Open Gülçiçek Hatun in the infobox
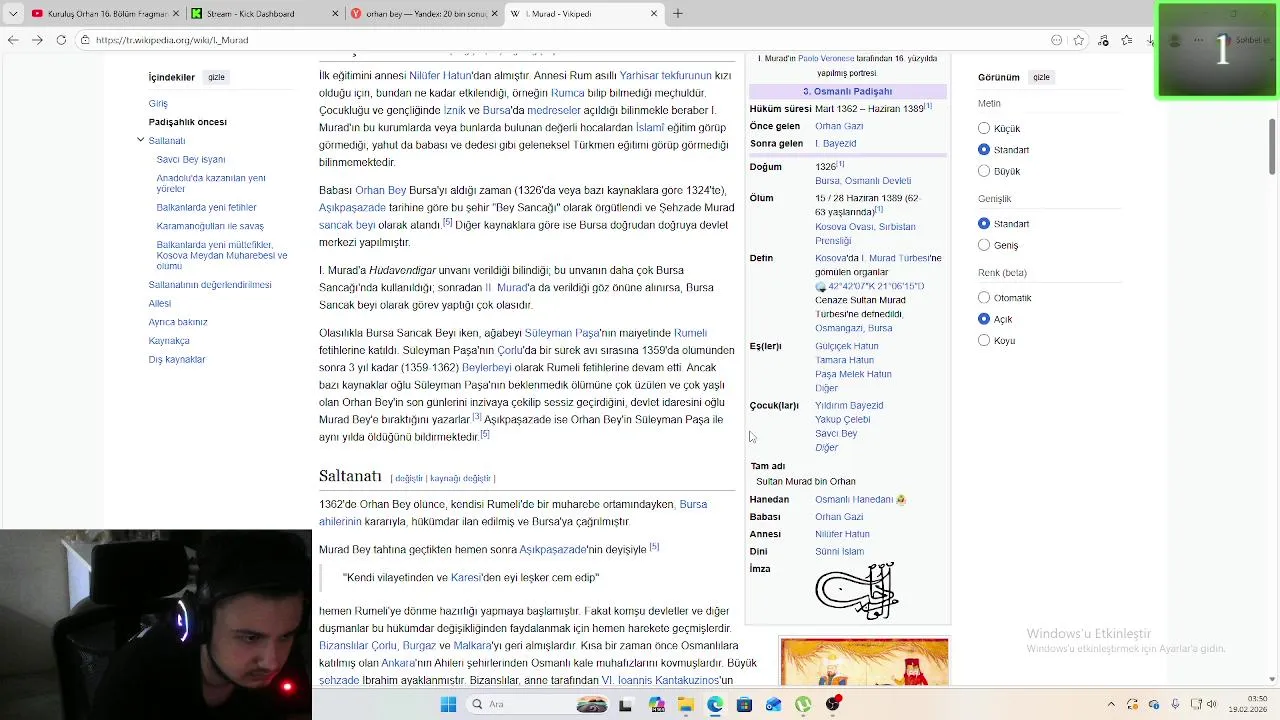This screenshot has height=720, width=1280. tap(847, 346)
